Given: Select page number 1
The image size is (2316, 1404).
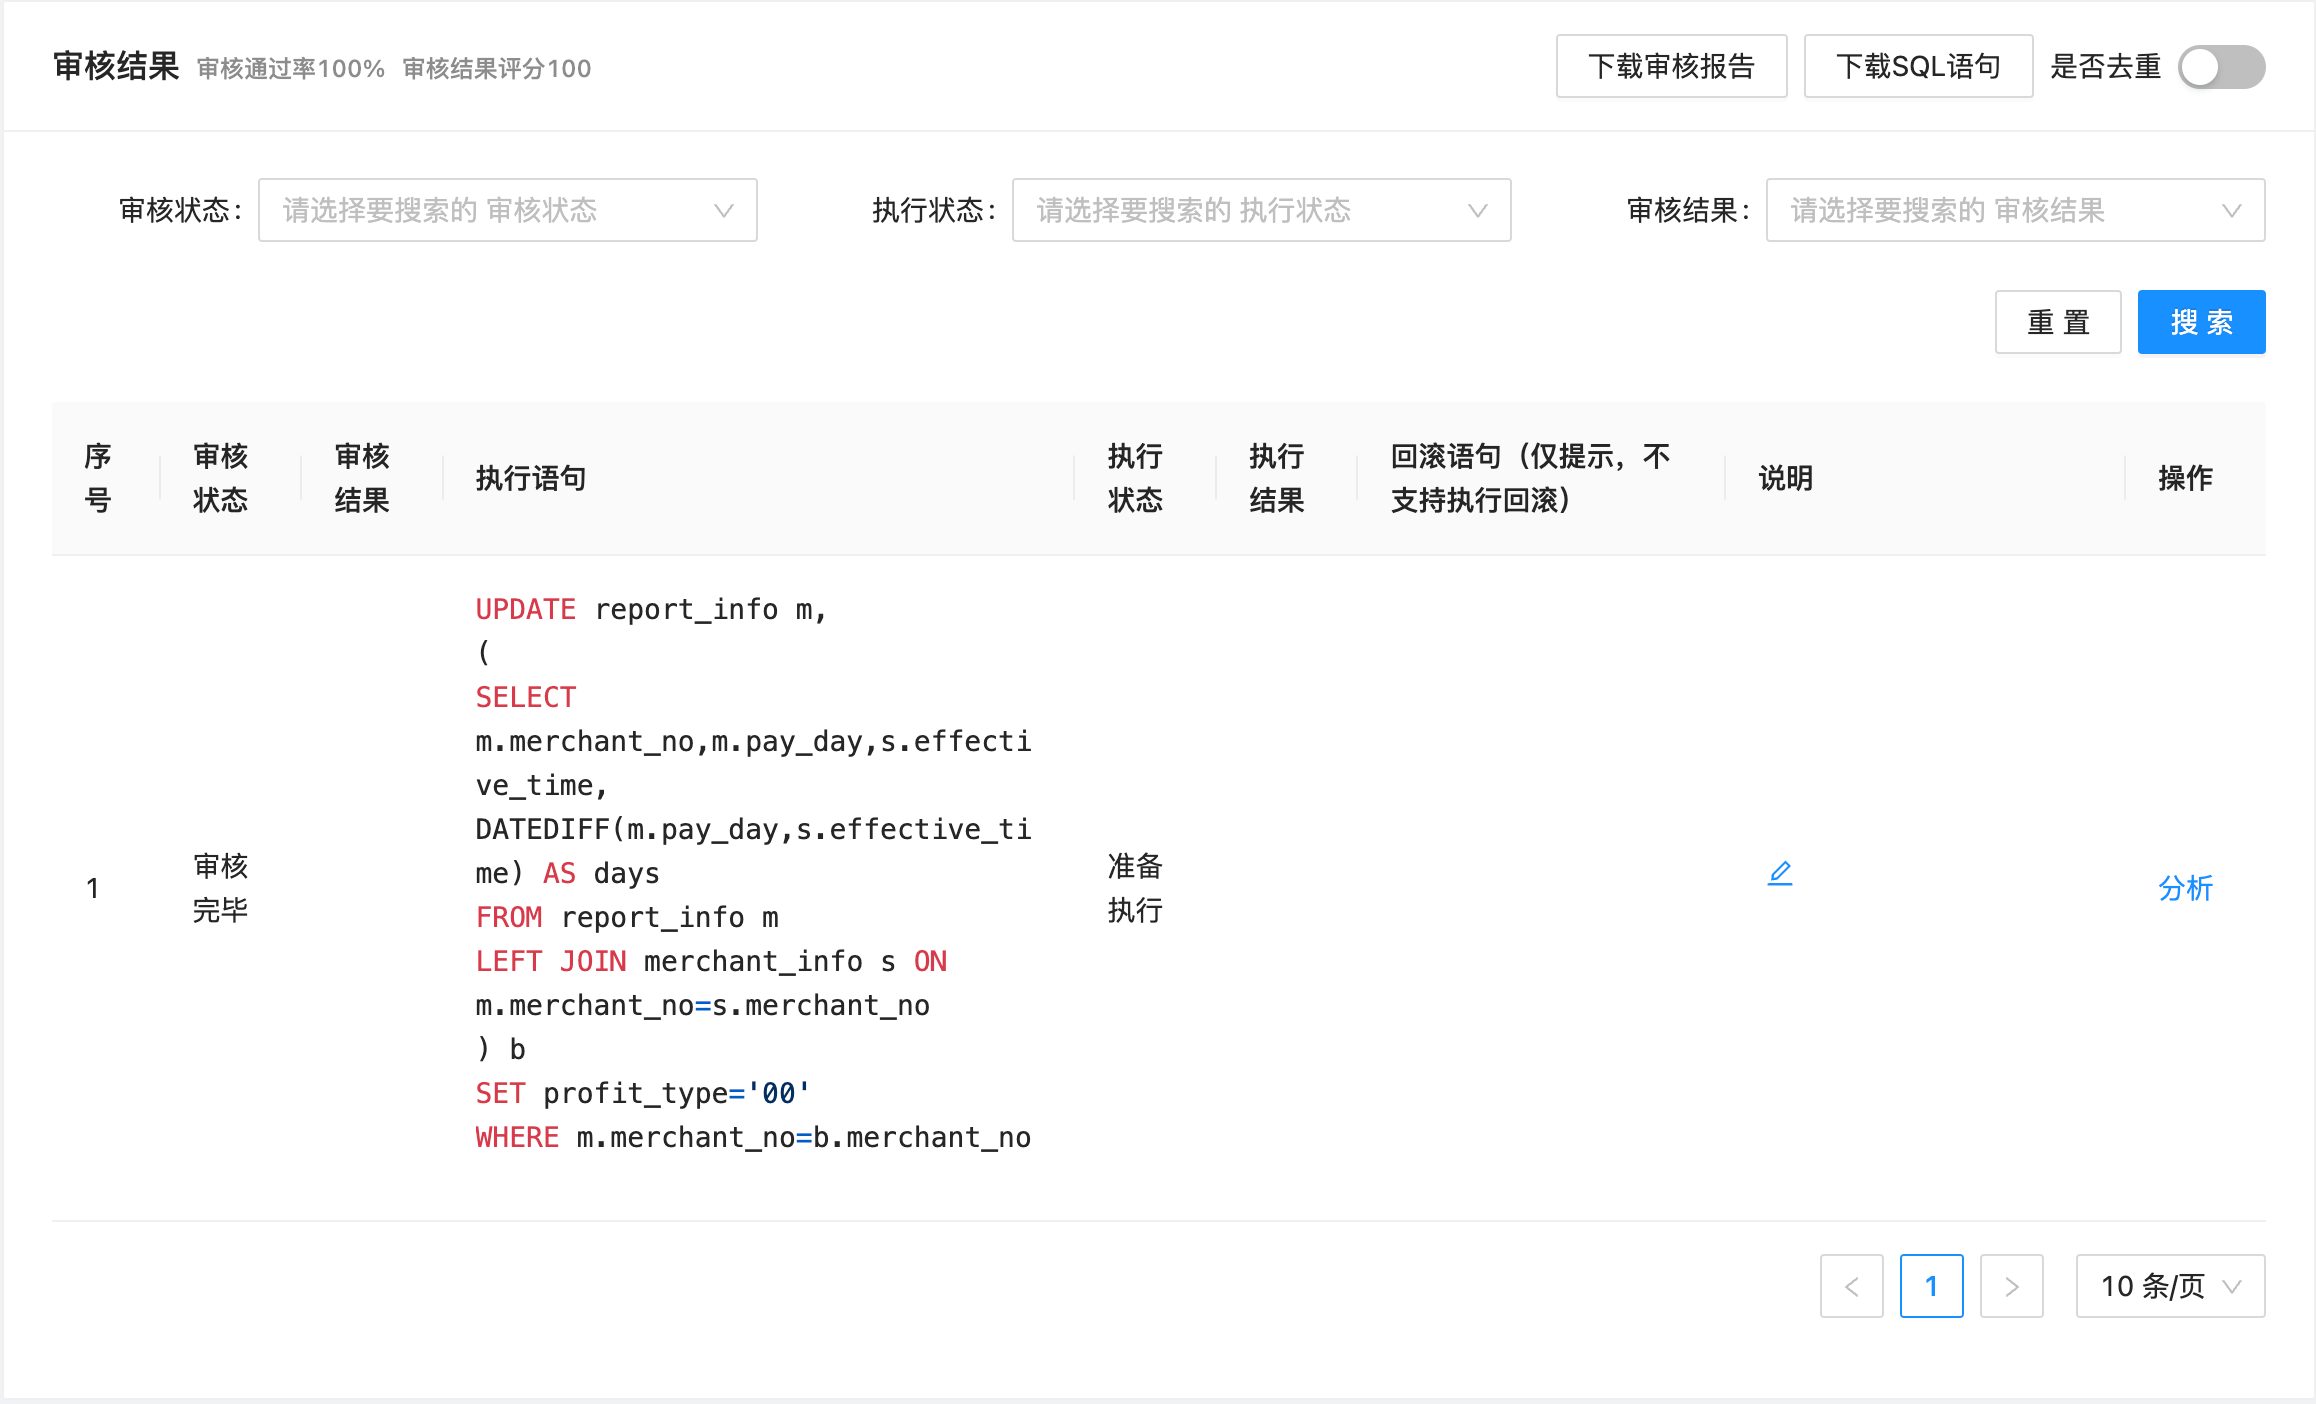Looking at the screenshot, I should [1931, 1286].
